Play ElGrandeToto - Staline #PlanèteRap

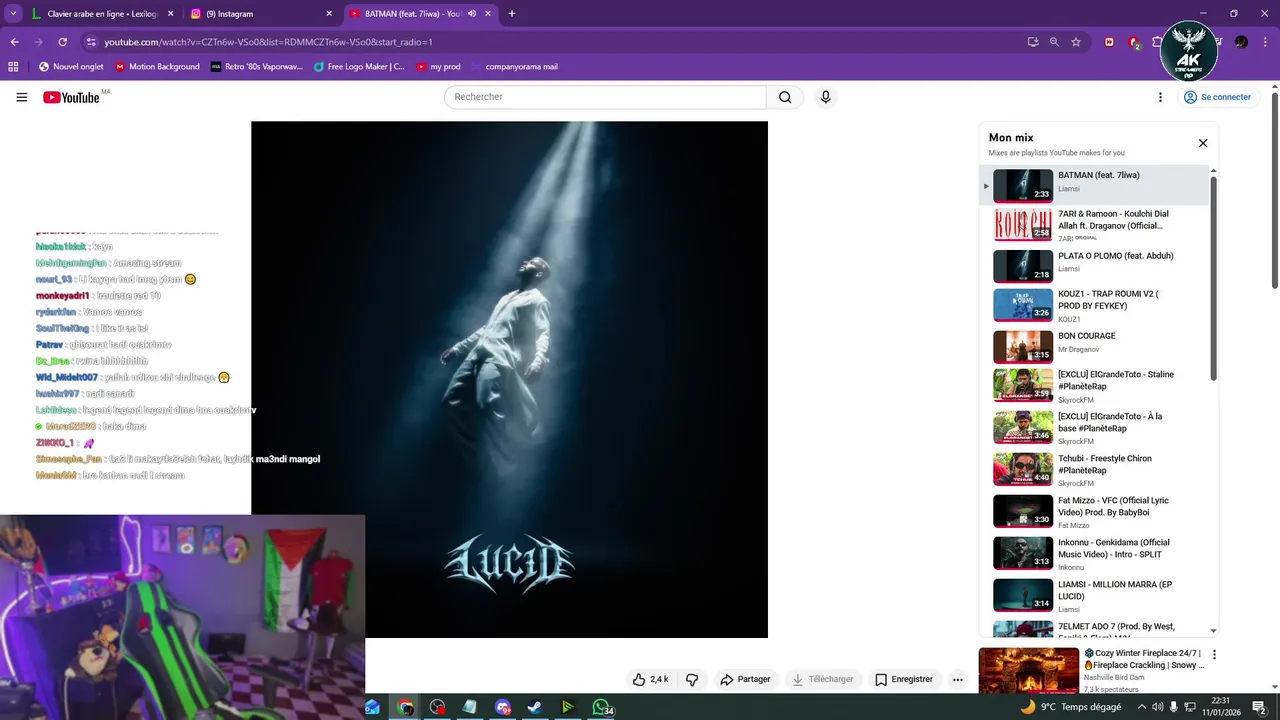[1094, 386]
